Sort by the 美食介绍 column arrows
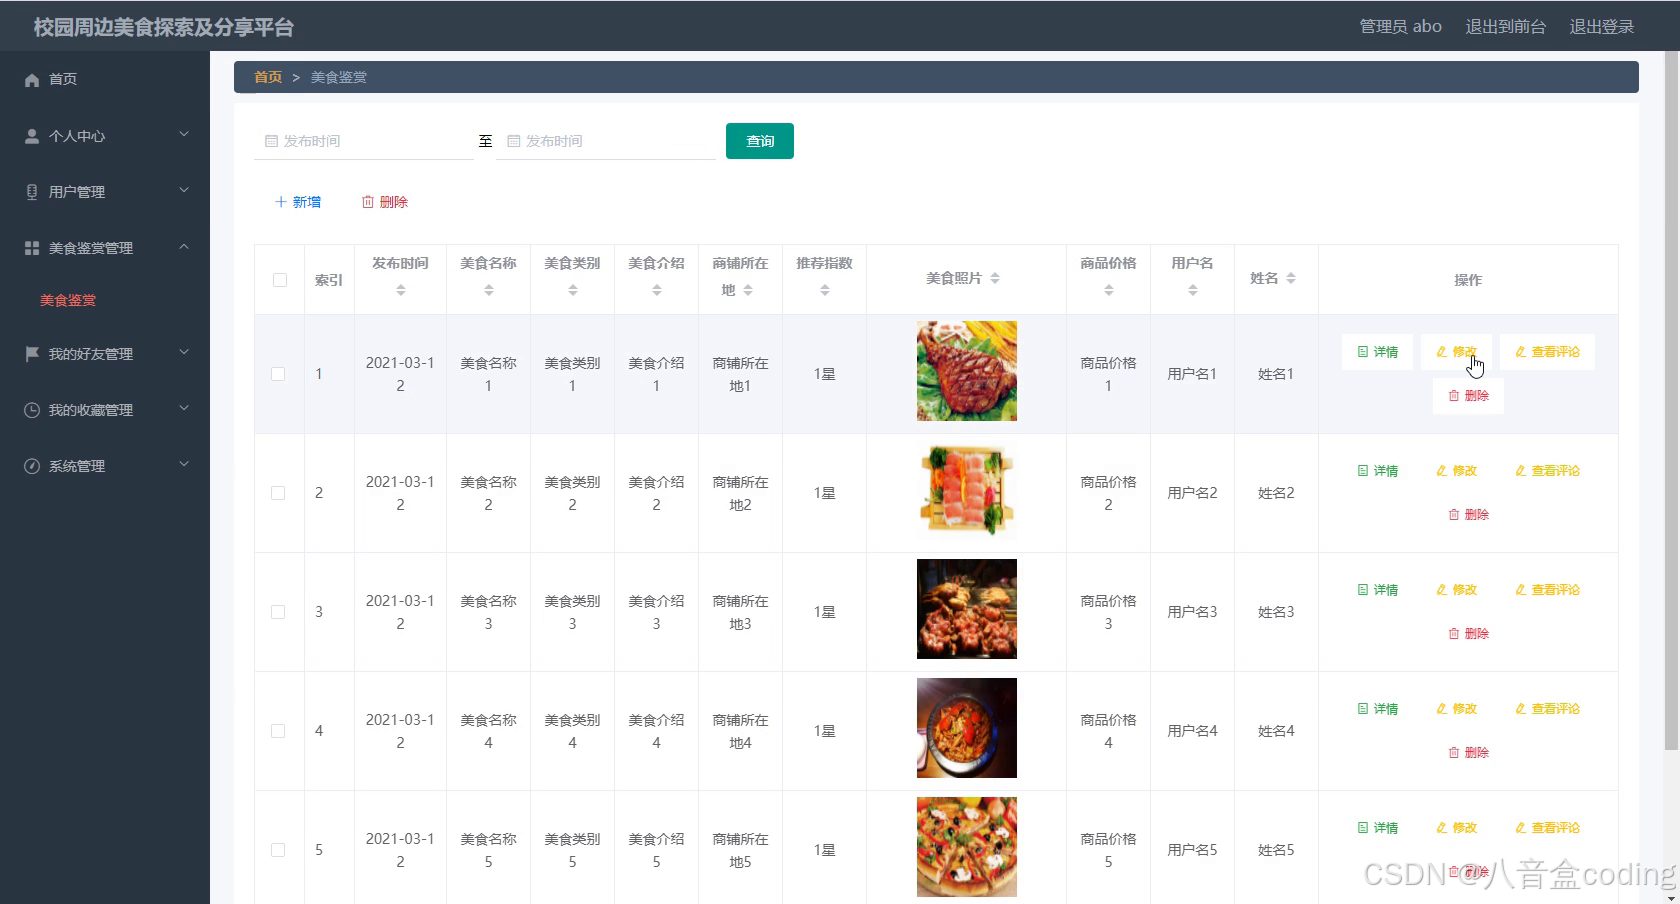This screenshot has height=904, width=1680. click(x=657, y=290)
